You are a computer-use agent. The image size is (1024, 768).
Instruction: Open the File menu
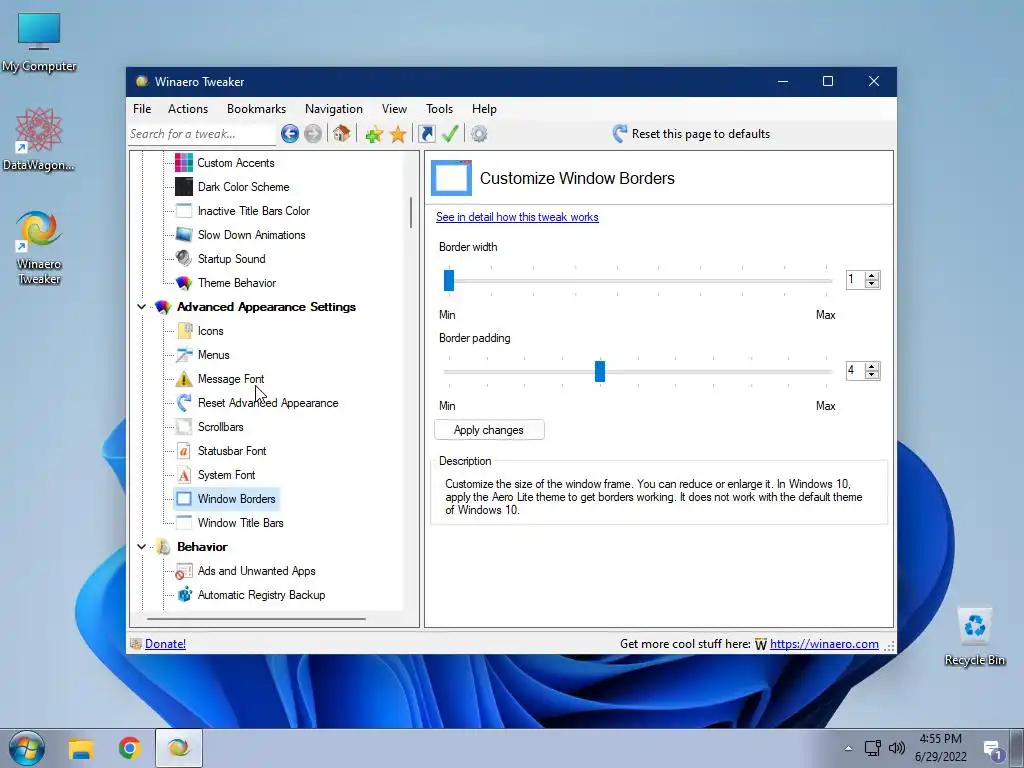pyautogui.click(x=142, y=109)
